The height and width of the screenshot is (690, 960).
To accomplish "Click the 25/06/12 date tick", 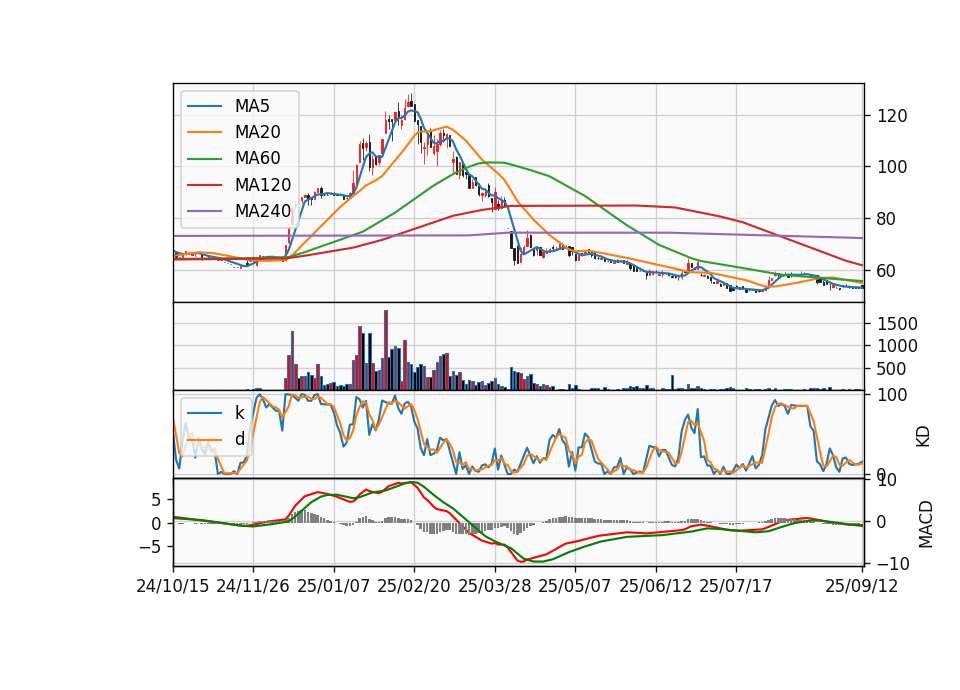I will [656, 586].
